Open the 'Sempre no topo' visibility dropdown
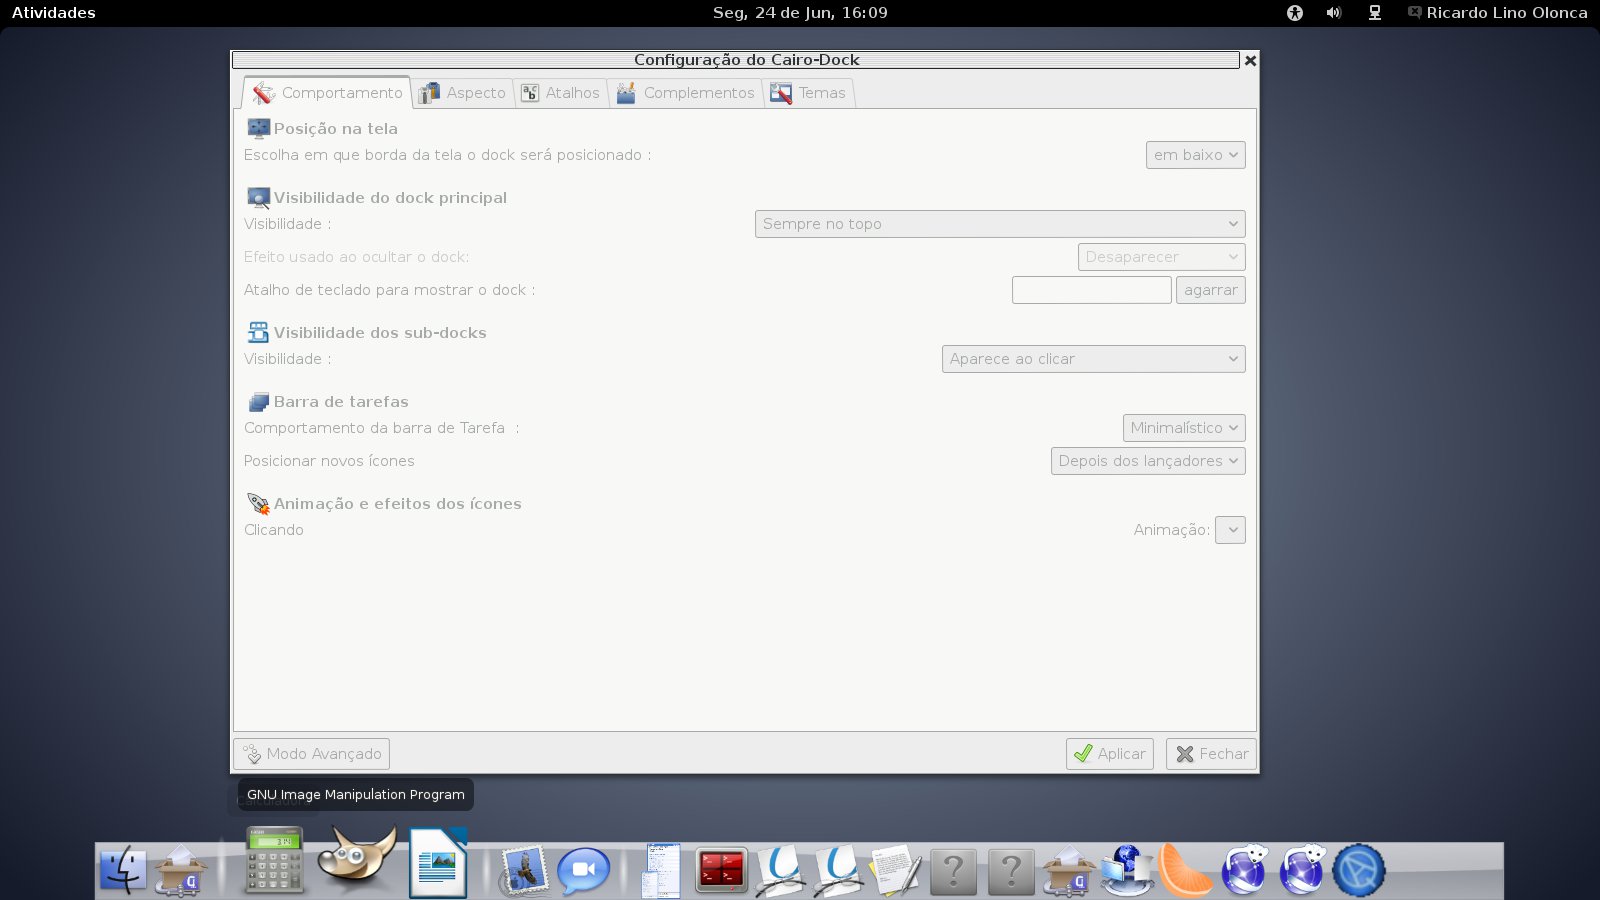 [1000, 224]
